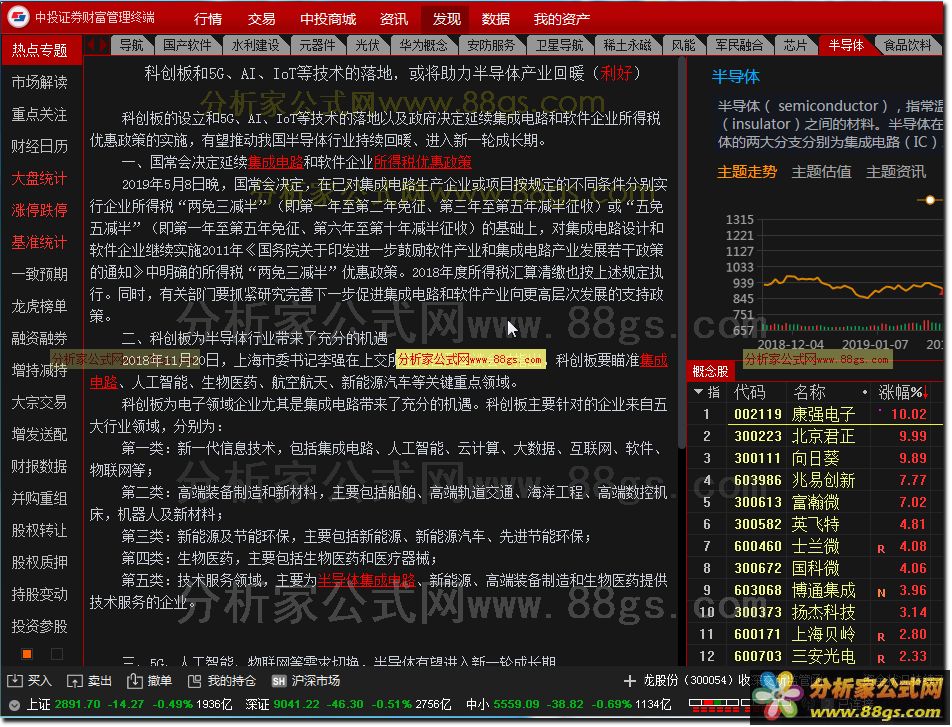Switch to the 光伏 topic tab
Screen dimensions: 952x727
coord(367,45)
